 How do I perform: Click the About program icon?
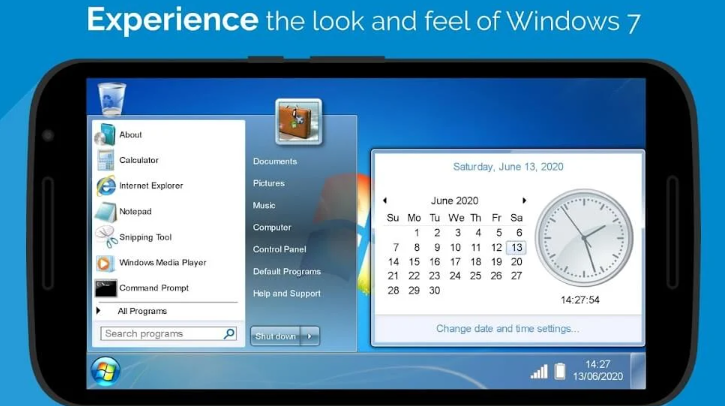[105, 135]
